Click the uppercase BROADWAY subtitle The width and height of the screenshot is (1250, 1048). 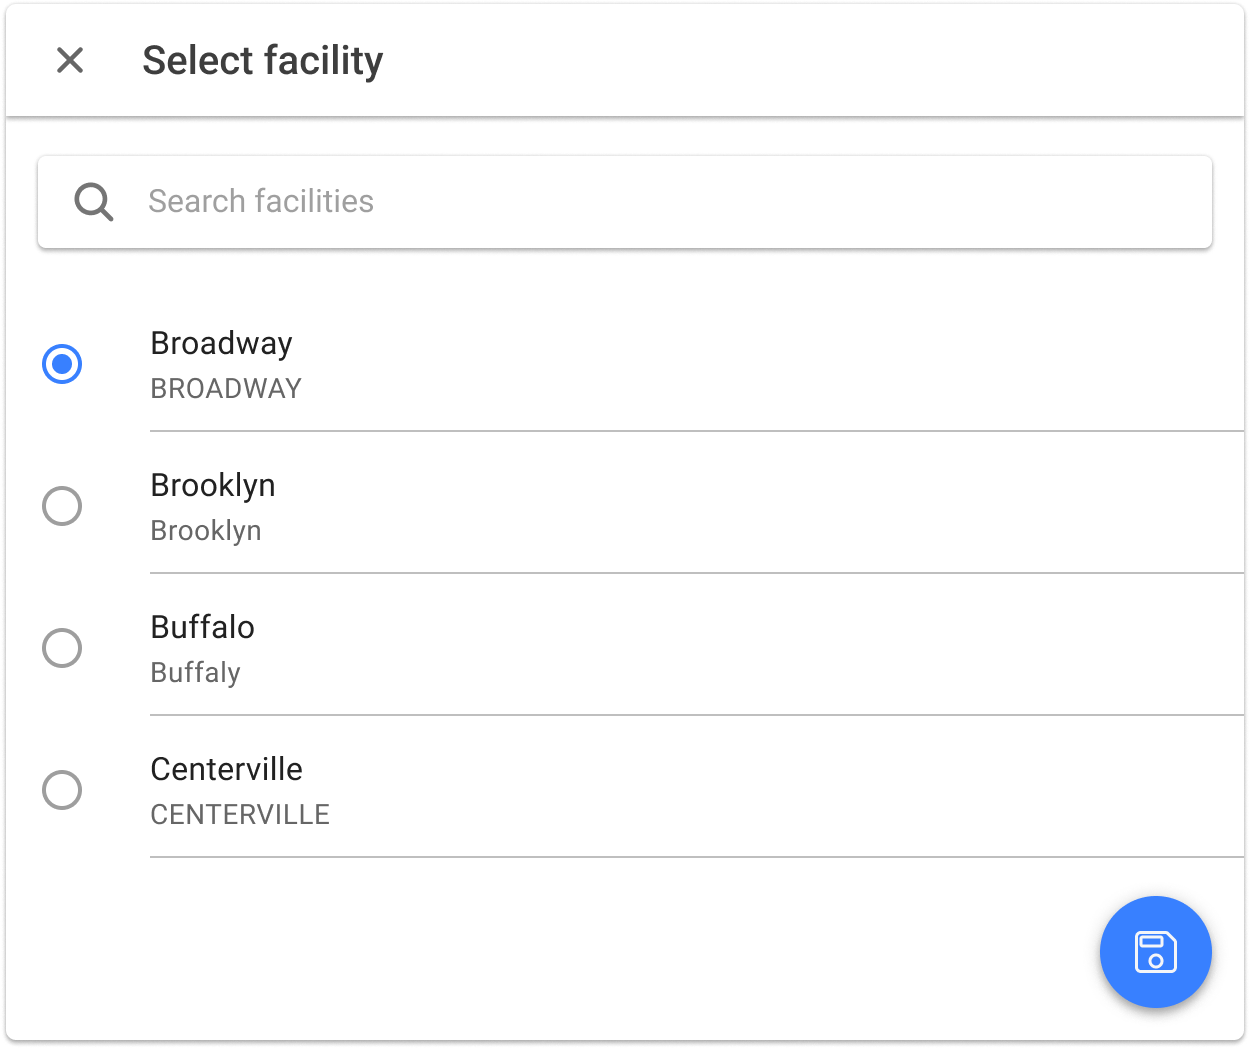(x=226, y=388)
